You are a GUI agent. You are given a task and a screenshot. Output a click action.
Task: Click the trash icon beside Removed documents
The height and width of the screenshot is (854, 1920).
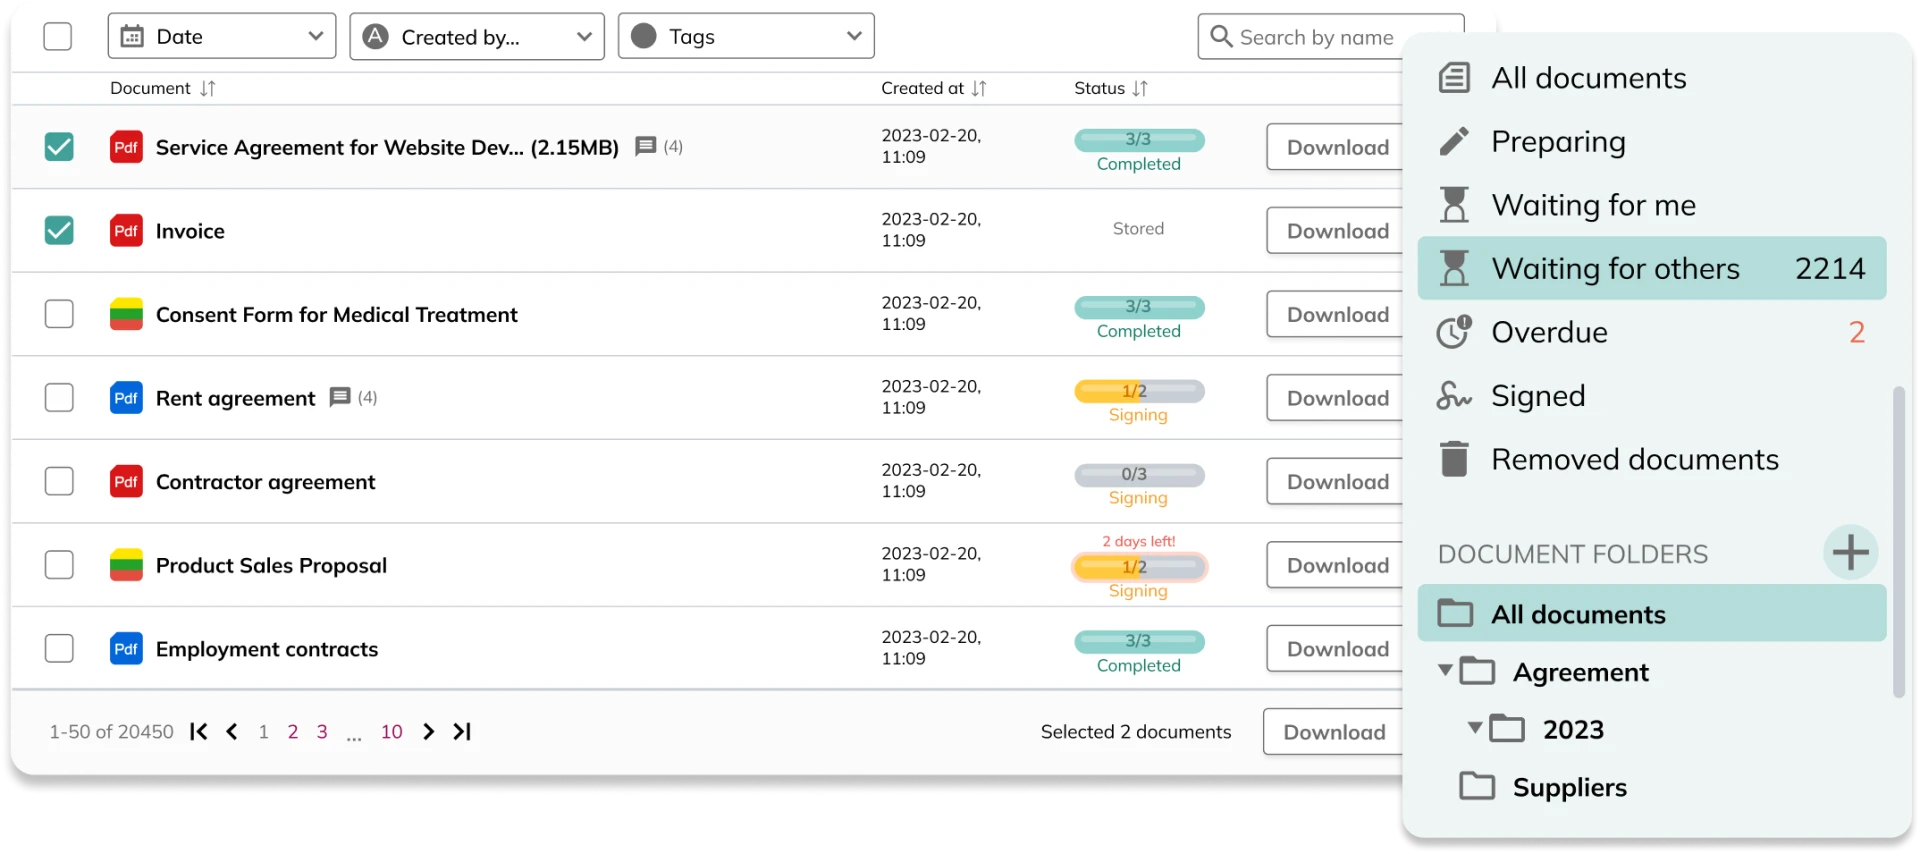[1454, 459]
